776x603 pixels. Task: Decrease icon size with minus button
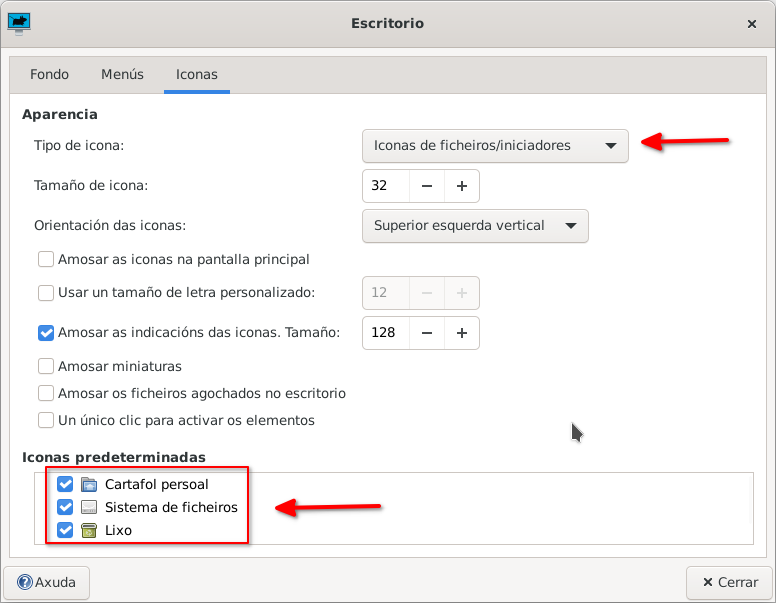tap(427, 186)
